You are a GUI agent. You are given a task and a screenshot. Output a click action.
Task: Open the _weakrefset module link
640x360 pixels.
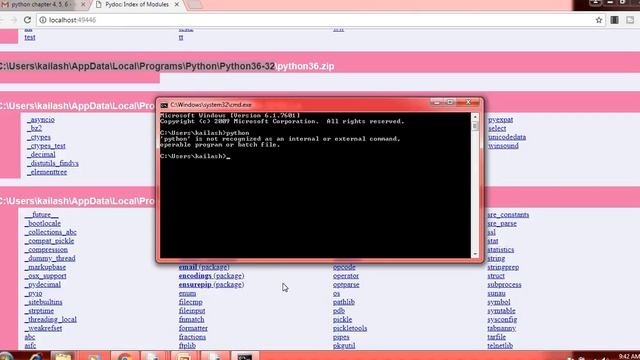click(x=43, y=328)
